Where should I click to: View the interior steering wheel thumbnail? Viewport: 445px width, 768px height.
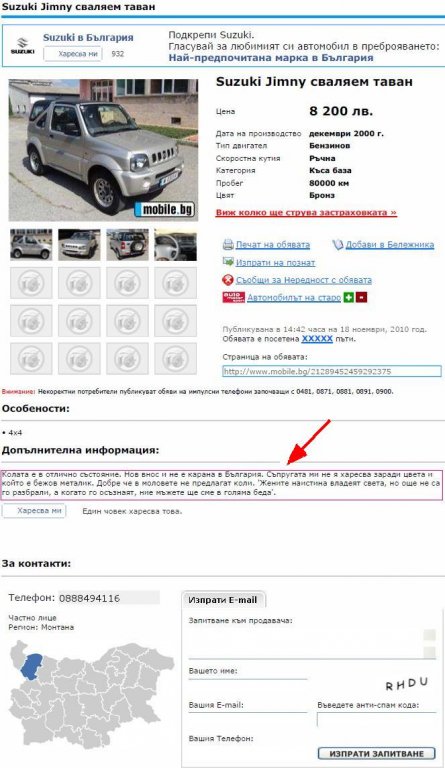(x=175, y=244)
